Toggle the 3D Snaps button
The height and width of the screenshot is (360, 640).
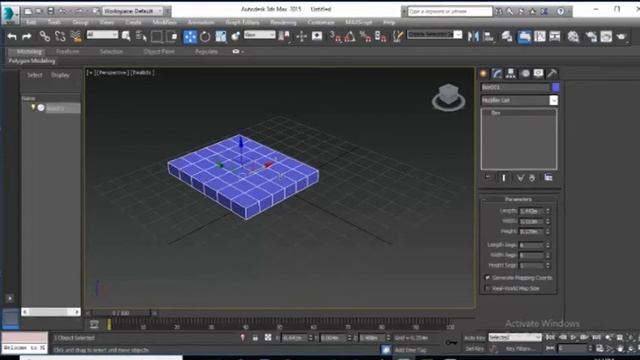pyautogui.click(x=335, y=37)
